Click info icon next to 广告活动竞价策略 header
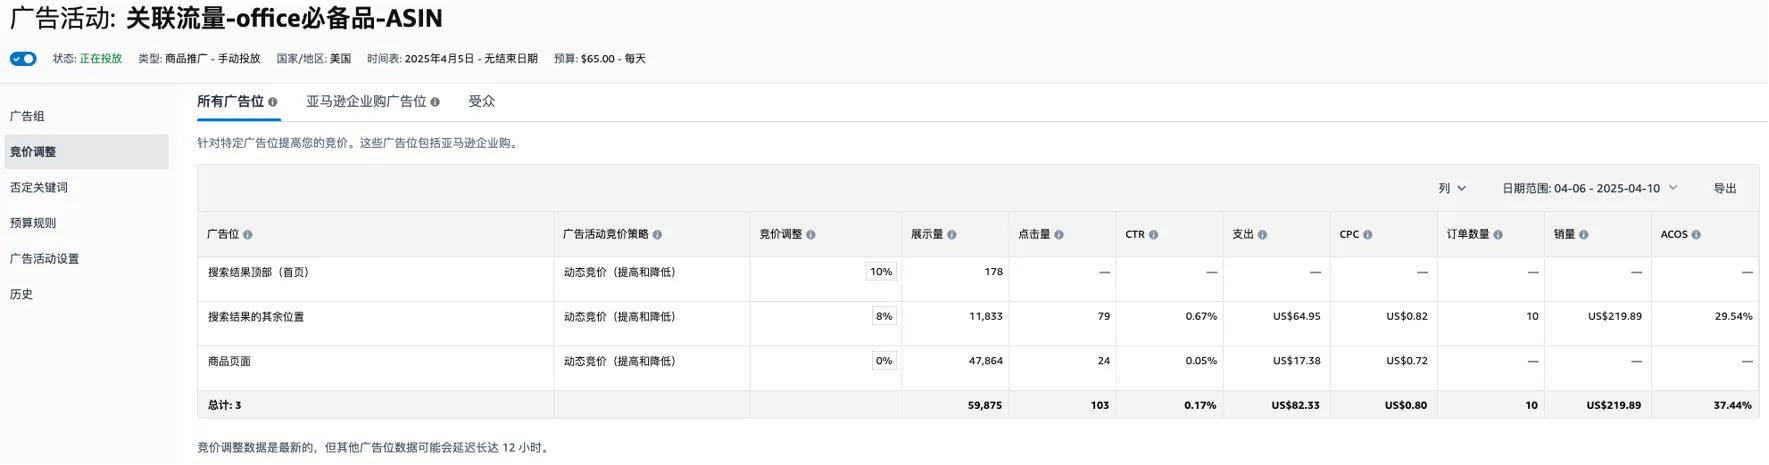This screenshot has width=1769, height=465. (x=657, y=235)
